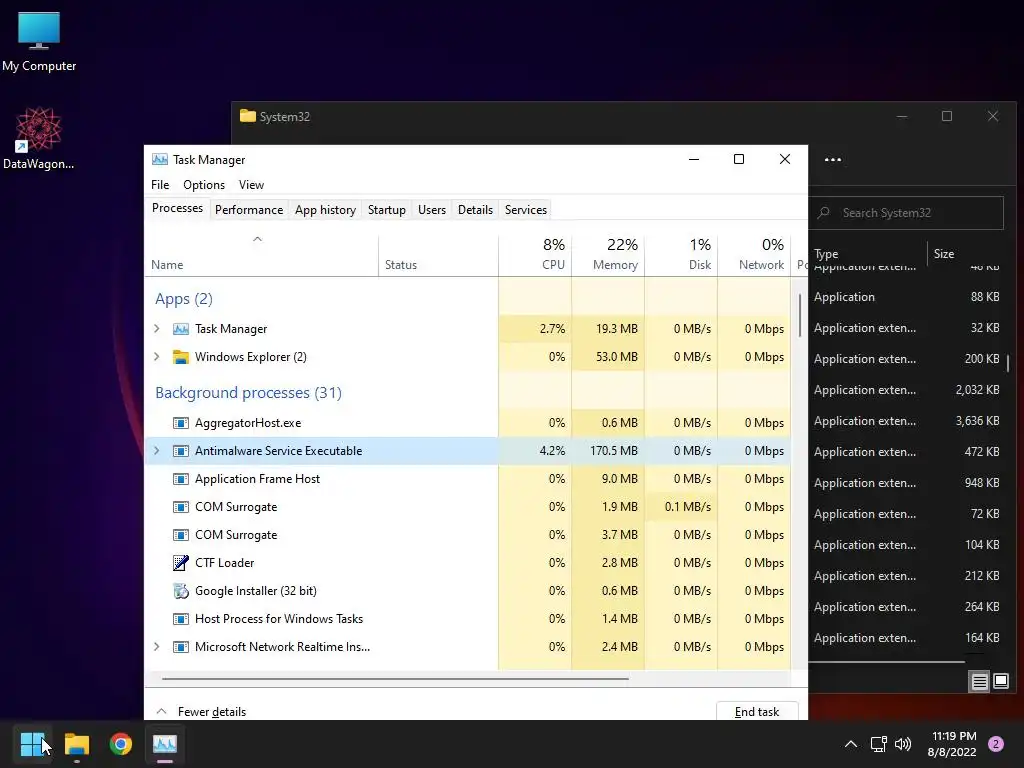
Task: Sort System32 files by Size column
Action: pos(967,253)
